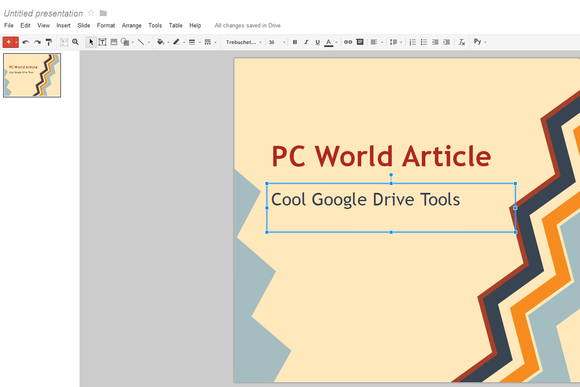
Task: Click the rotation handle above the subtitle box
Action: [391, 175]
